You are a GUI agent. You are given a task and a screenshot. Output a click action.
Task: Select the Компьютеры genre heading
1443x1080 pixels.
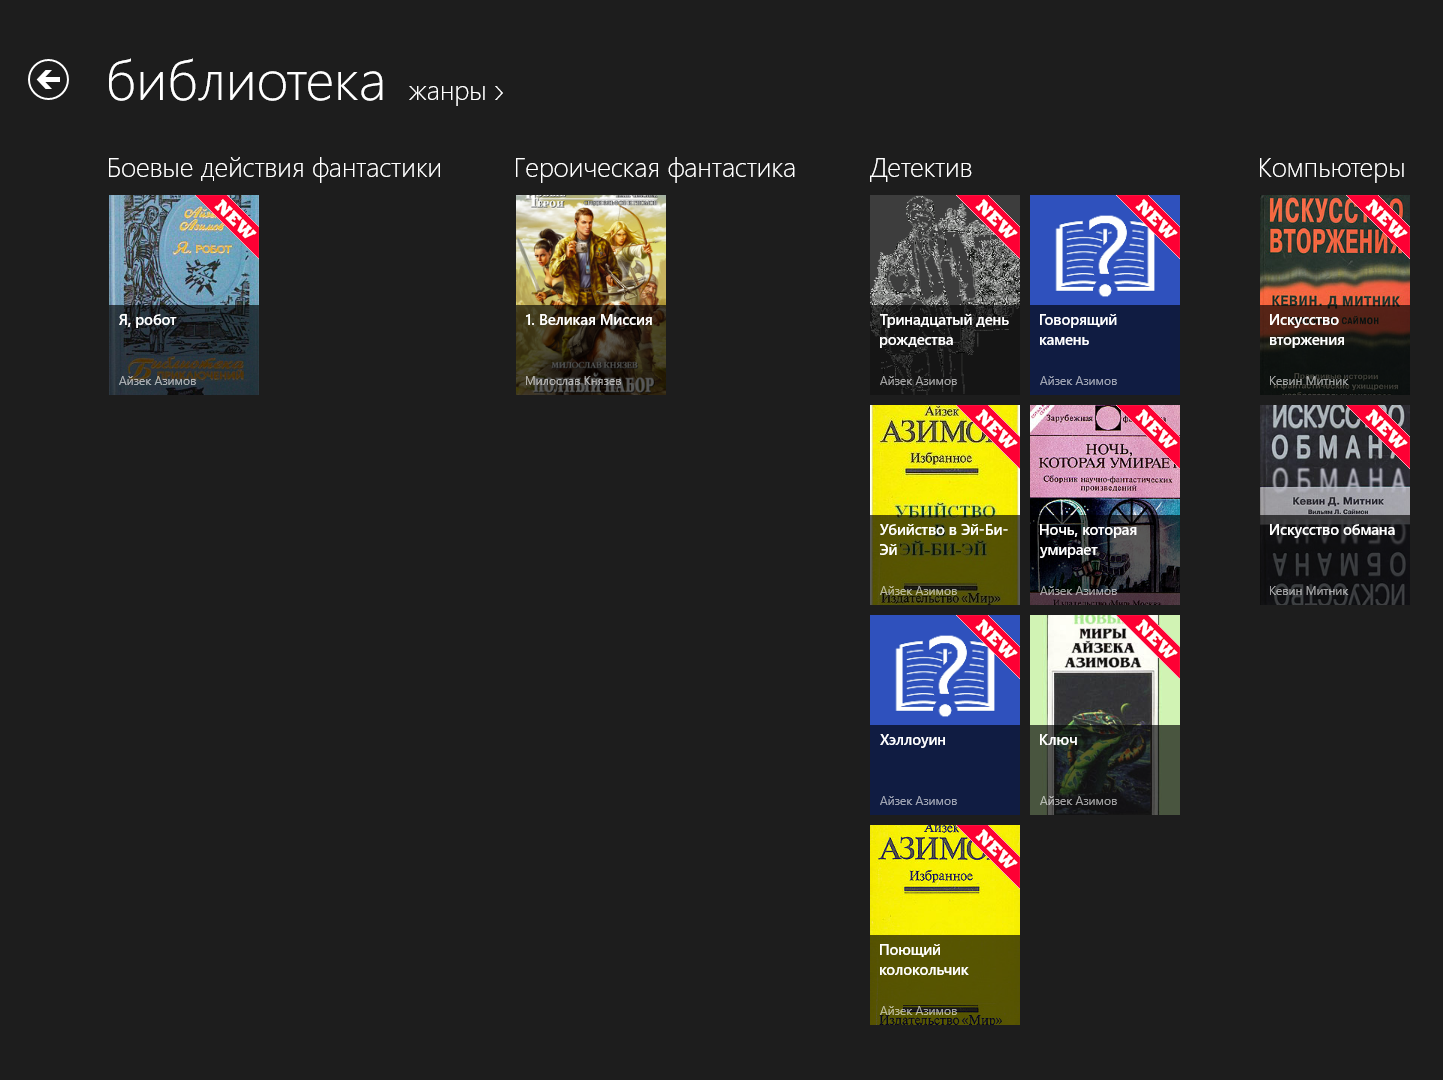click(x=1332, y=169)
